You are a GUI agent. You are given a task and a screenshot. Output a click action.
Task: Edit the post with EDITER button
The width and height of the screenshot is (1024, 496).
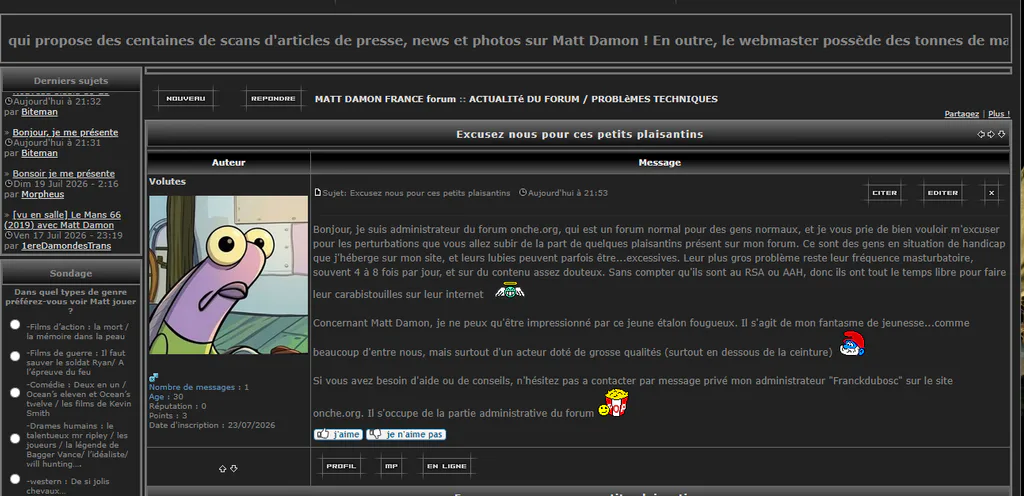pyautogui.click(x=942, y=193)
